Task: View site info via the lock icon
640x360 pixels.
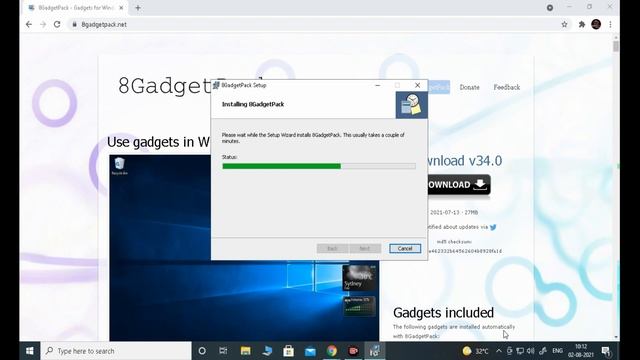Action: click(x=74, y=24)
